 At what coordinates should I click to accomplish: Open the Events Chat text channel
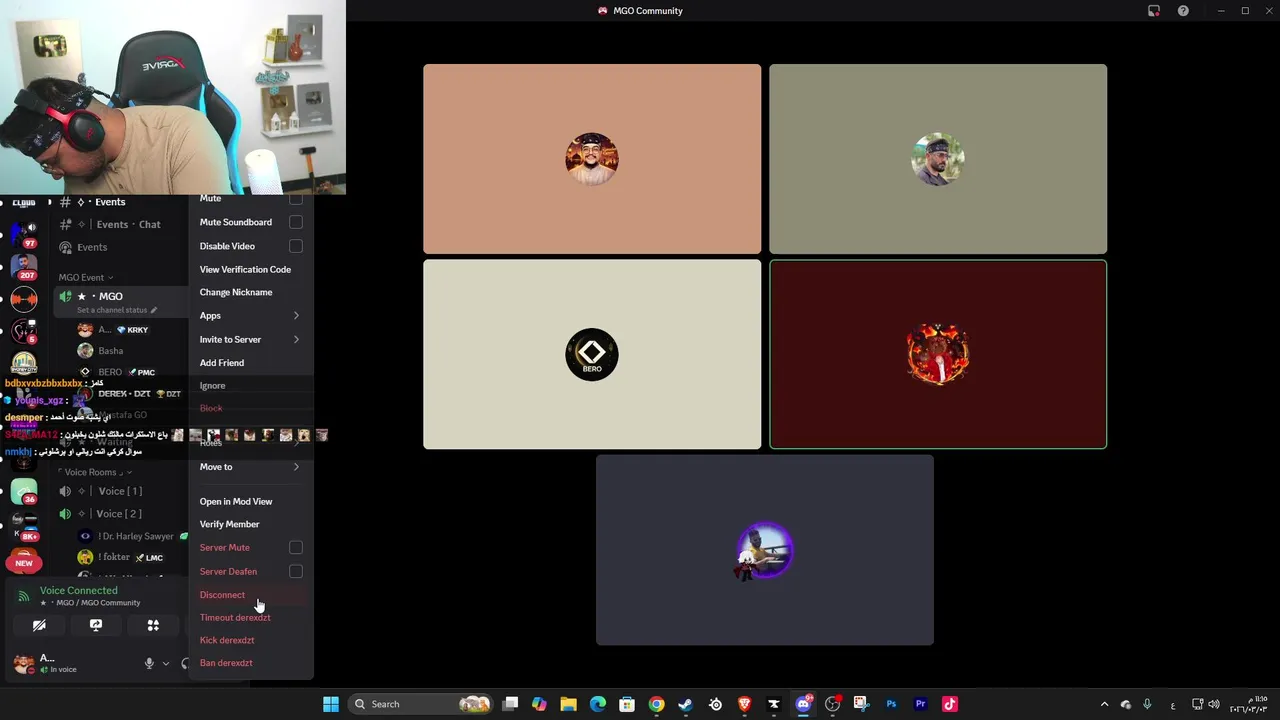click(122, 224)
